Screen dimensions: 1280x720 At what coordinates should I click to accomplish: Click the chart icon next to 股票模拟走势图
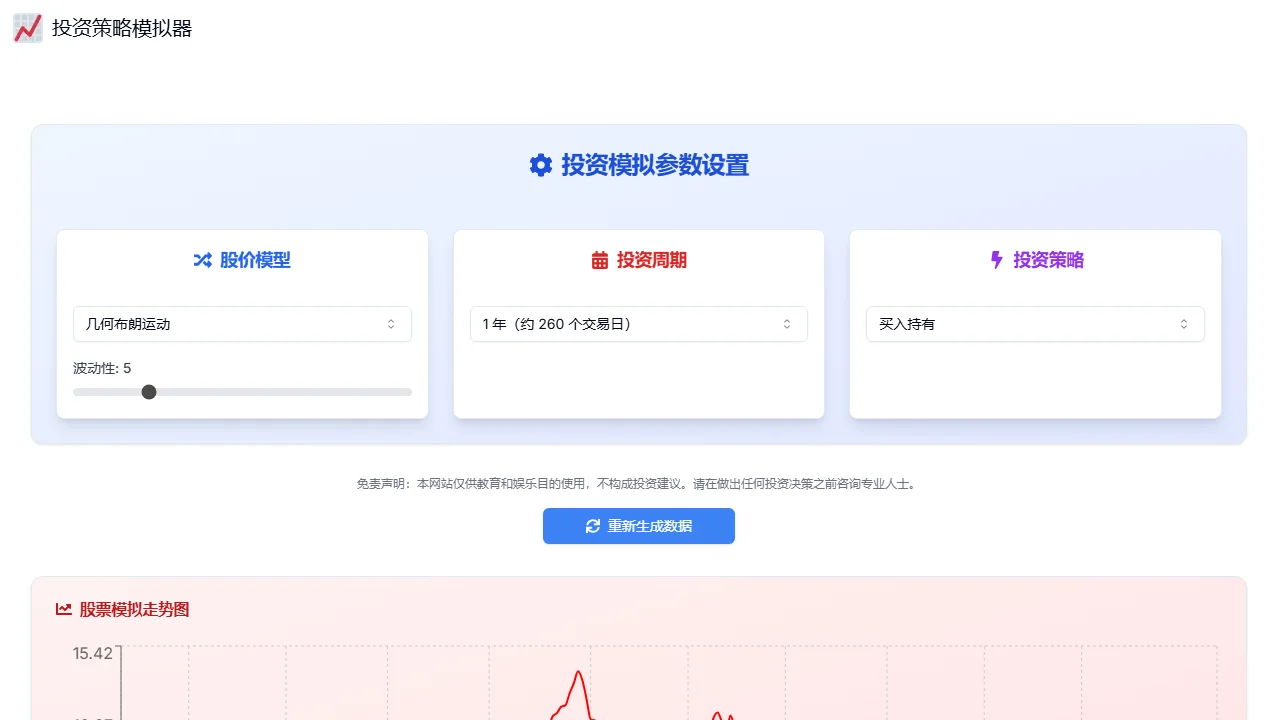pyautogui.click(x=63, y=609)
